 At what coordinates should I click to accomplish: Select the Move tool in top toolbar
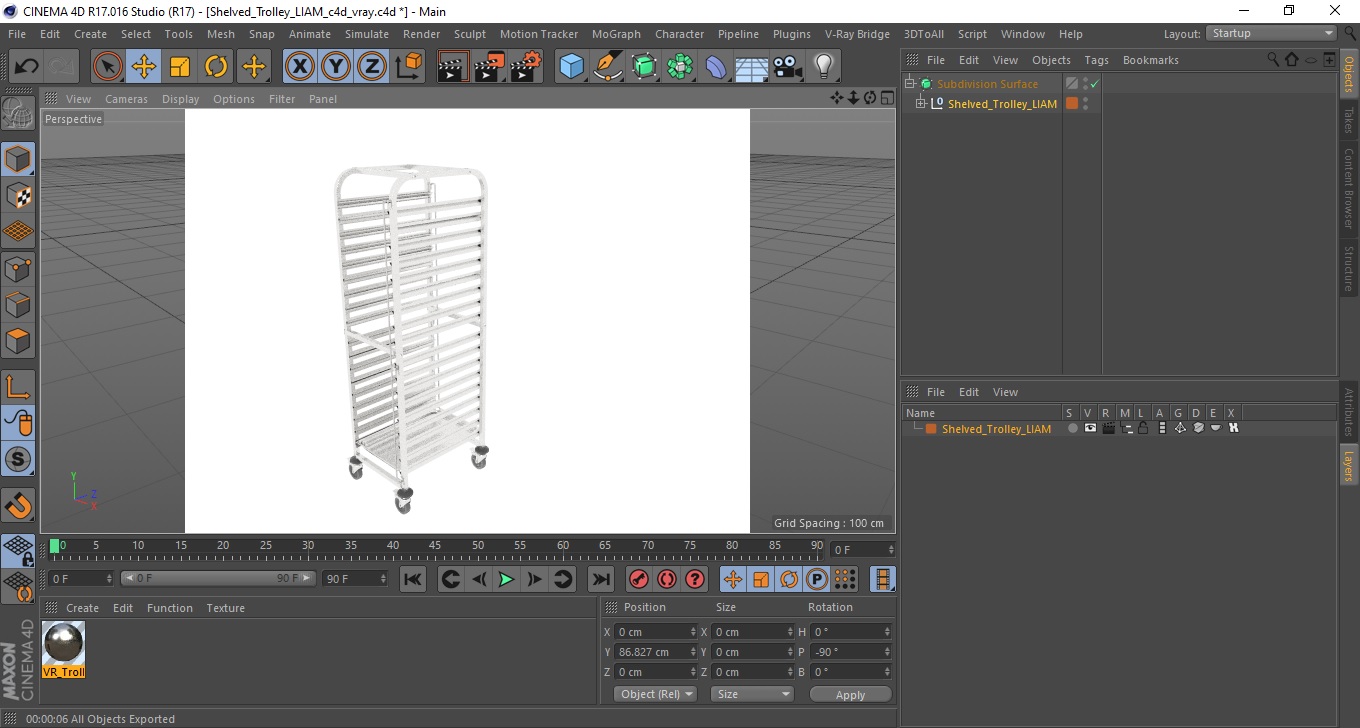coord(144,67)
